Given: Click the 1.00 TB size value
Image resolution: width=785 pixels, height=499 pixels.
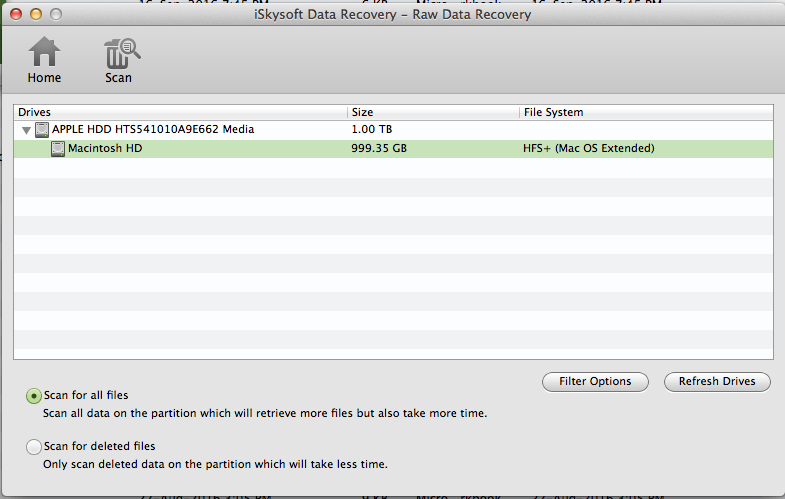Looking at the screenshot, I should point(371,129).
